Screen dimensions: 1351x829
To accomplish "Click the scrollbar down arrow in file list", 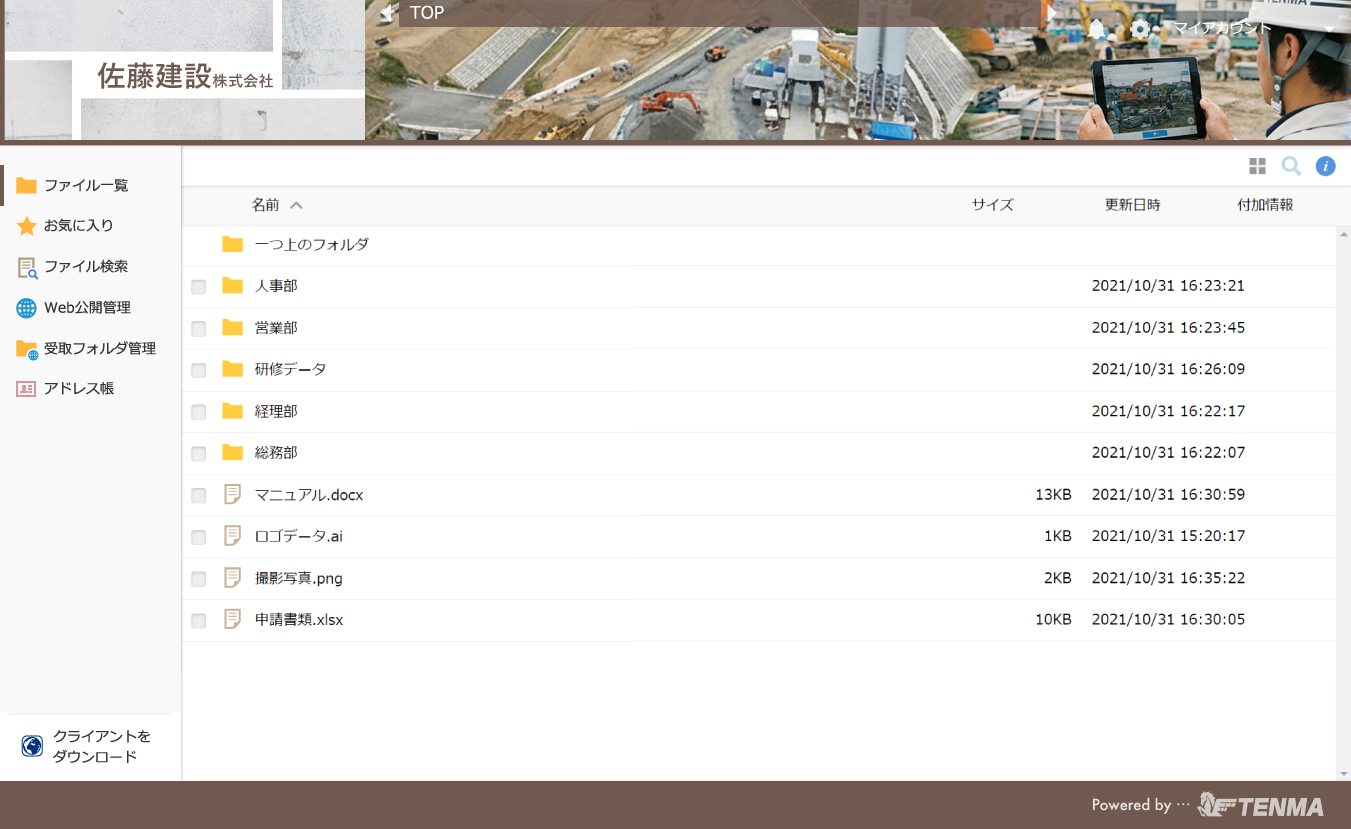I will pos(1343,773).
